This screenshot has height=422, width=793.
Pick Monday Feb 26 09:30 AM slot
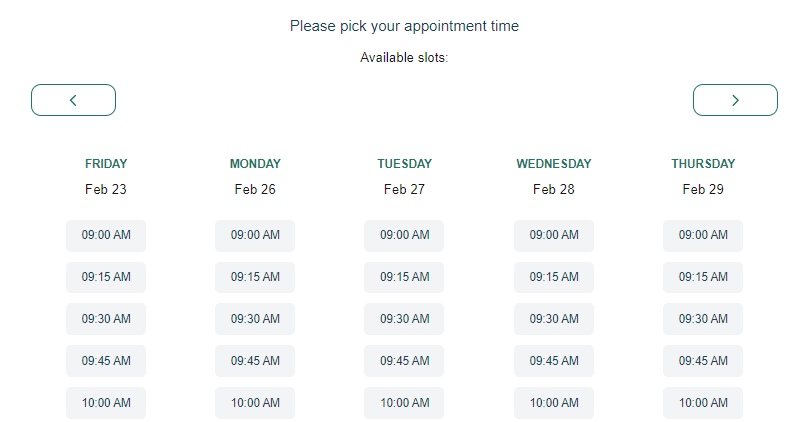point(255,319)
